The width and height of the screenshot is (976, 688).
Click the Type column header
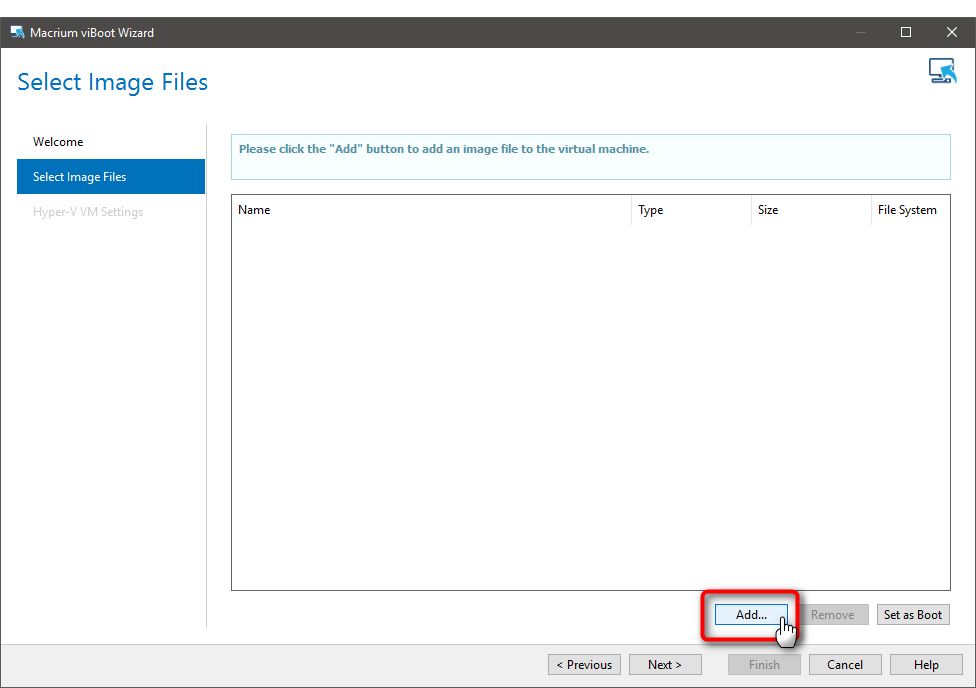(x=691, y=210)
